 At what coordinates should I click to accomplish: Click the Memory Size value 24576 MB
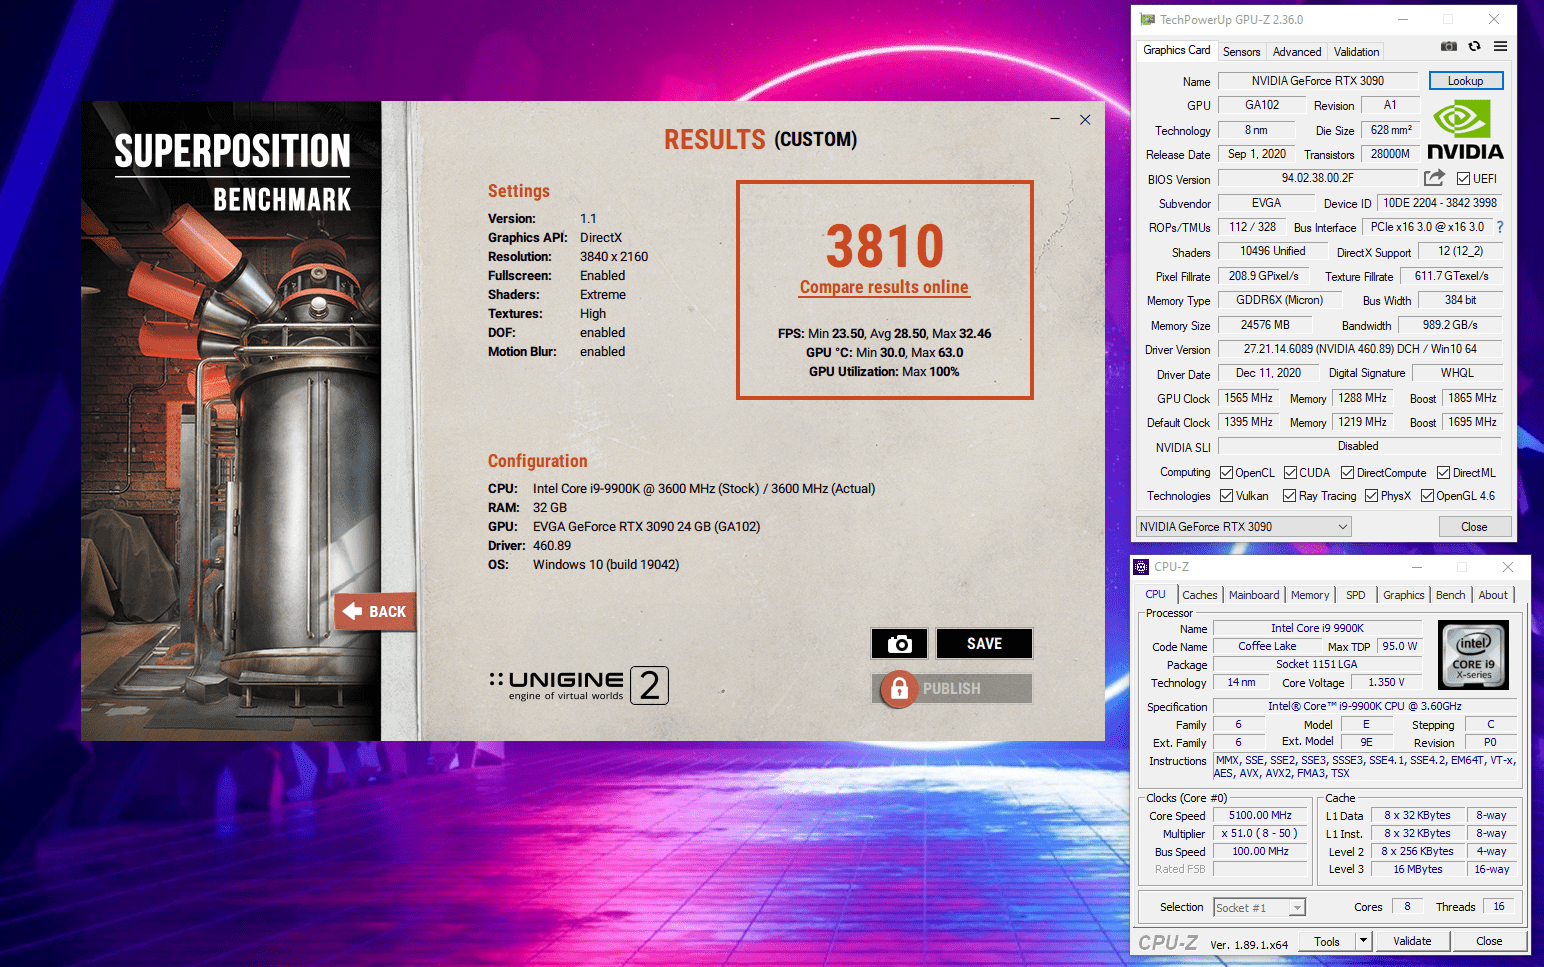(1265, 325)
